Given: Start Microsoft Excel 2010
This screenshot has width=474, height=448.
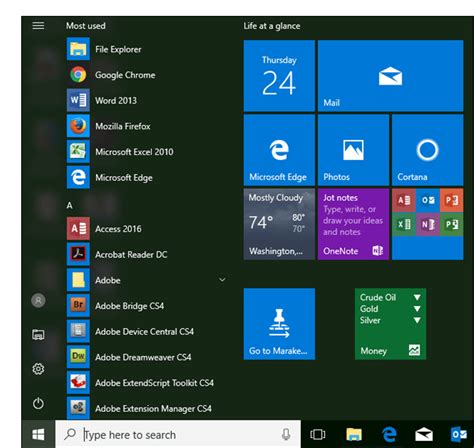Looking at the screenshot, I should click(147, 152).
